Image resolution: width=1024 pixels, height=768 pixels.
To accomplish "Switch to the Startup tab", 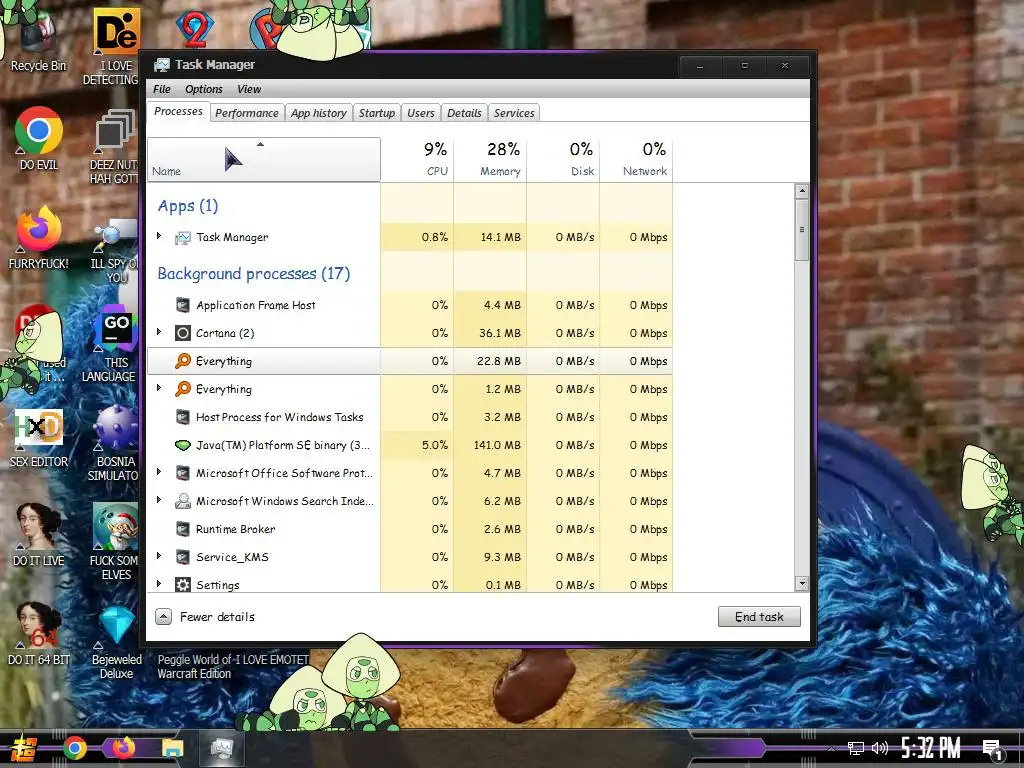I will point(377,113).
